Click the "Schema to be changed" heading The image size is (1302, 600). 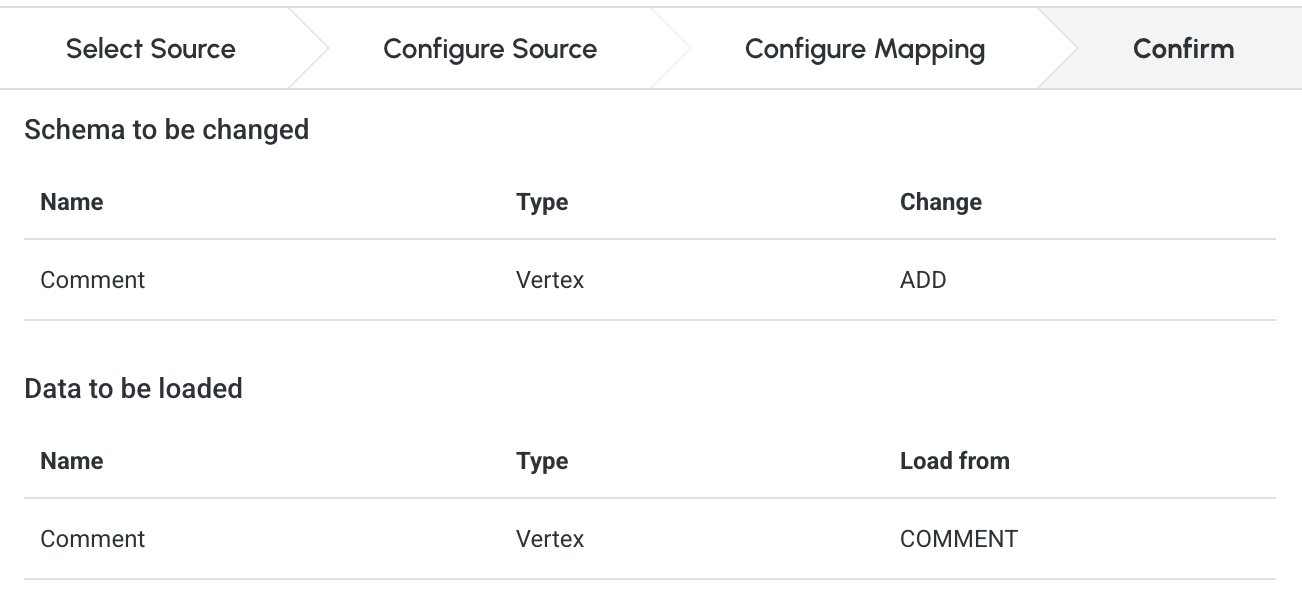tap(166, 130)
